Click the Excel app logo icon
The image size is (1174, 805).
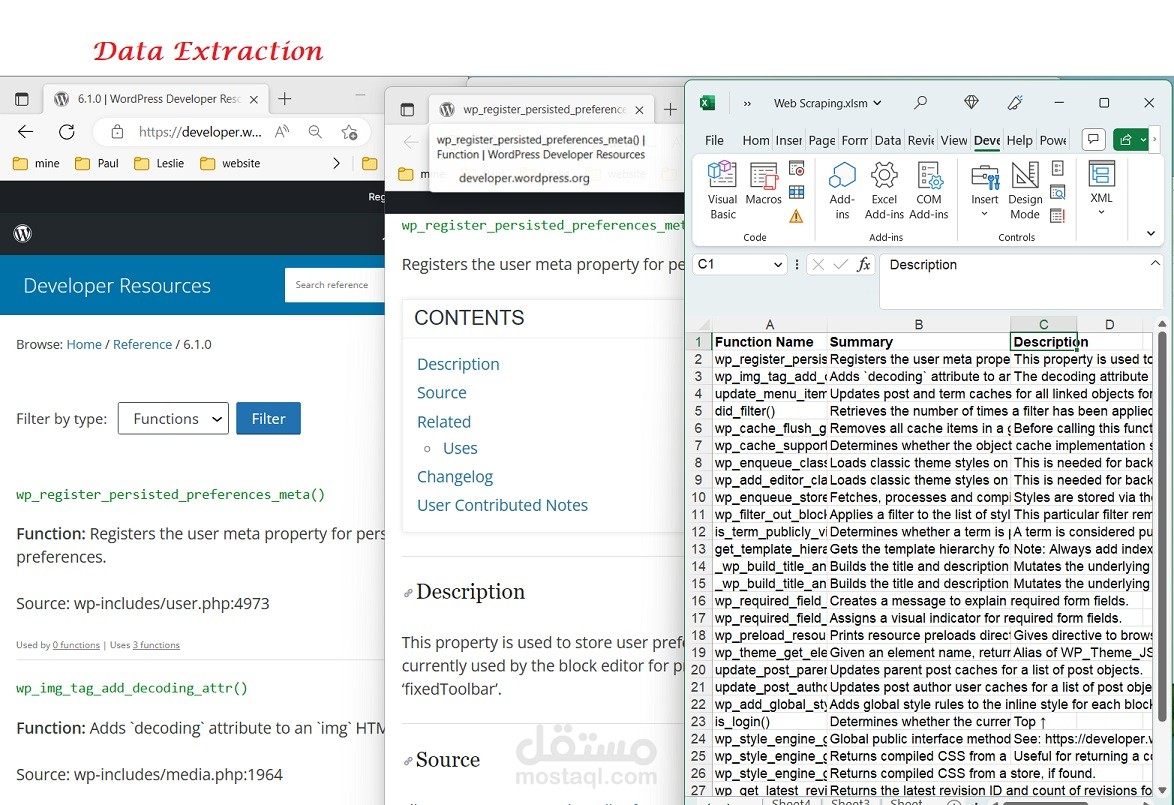(x=708, y=103)
